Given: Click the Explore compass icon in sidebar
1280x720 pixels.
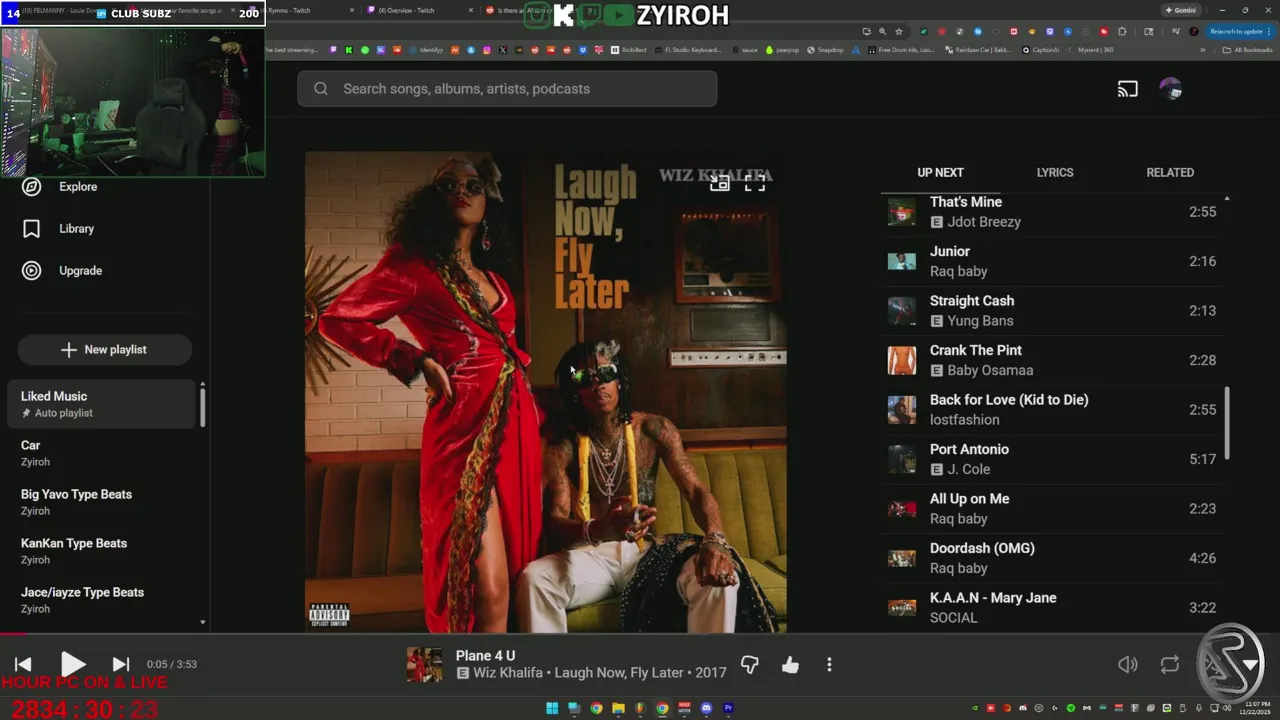Looking at the screenshot, I should [x=32, y=187].
